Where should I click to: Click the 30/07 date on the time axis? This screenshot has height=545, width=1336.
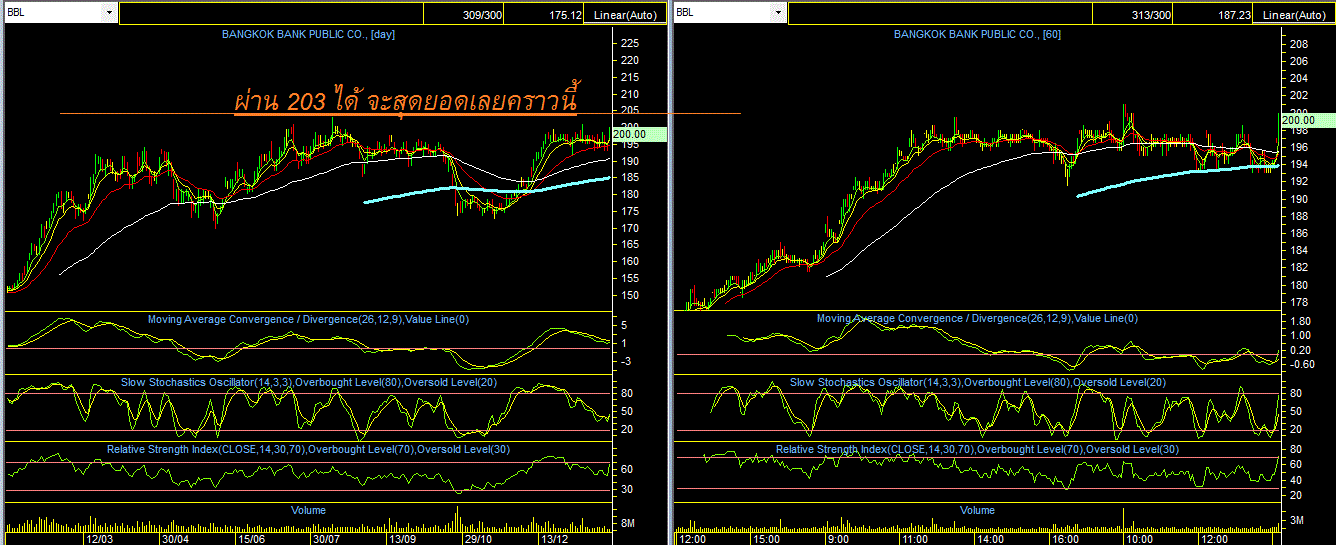point(327,539)
